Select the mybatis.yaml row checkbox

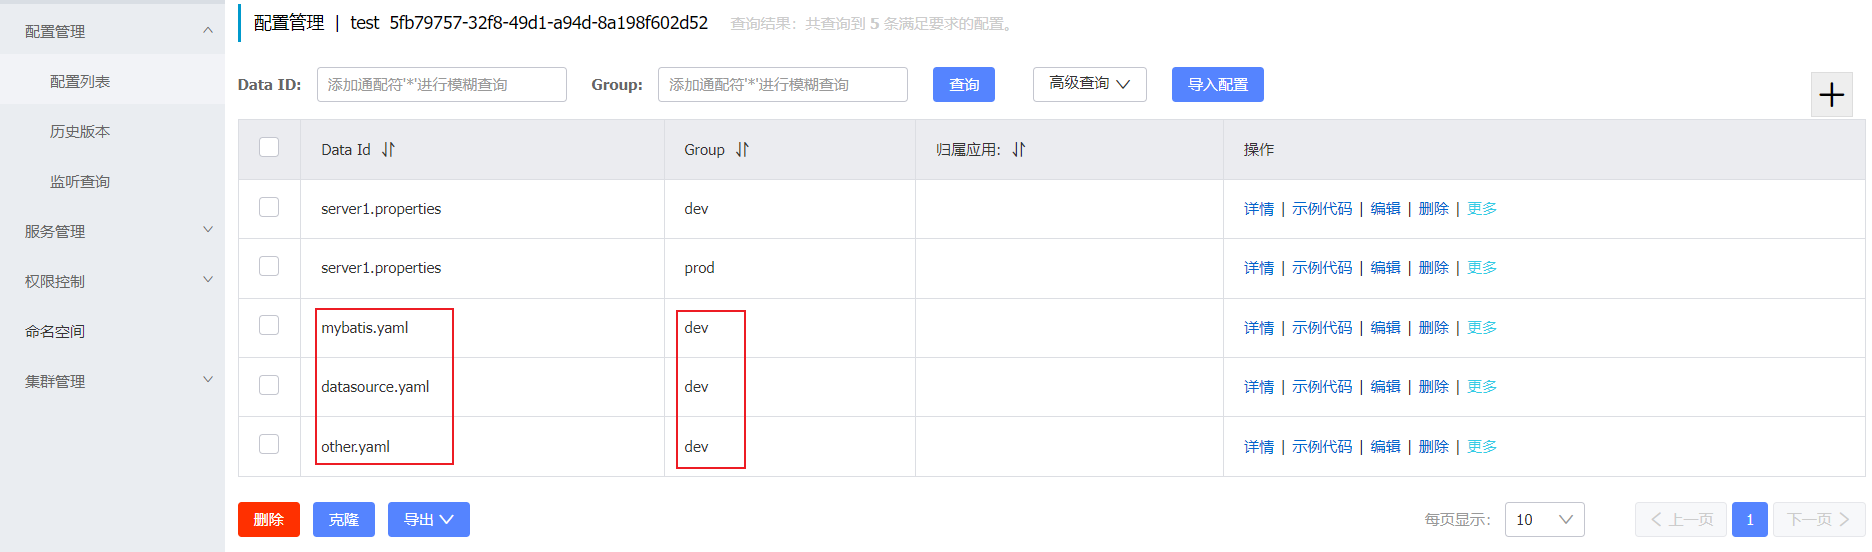click(x=269, y=325)
